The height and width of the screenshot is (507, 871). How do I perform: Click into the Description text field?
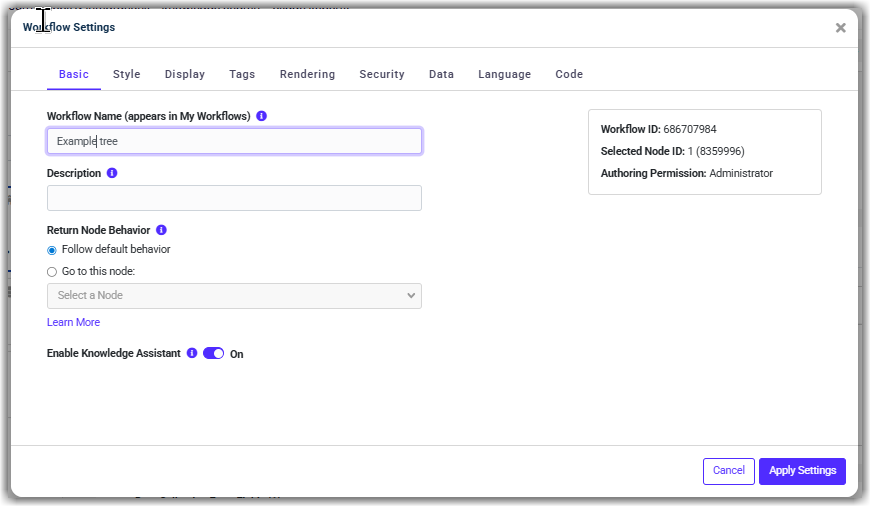[x=234, y=198]
